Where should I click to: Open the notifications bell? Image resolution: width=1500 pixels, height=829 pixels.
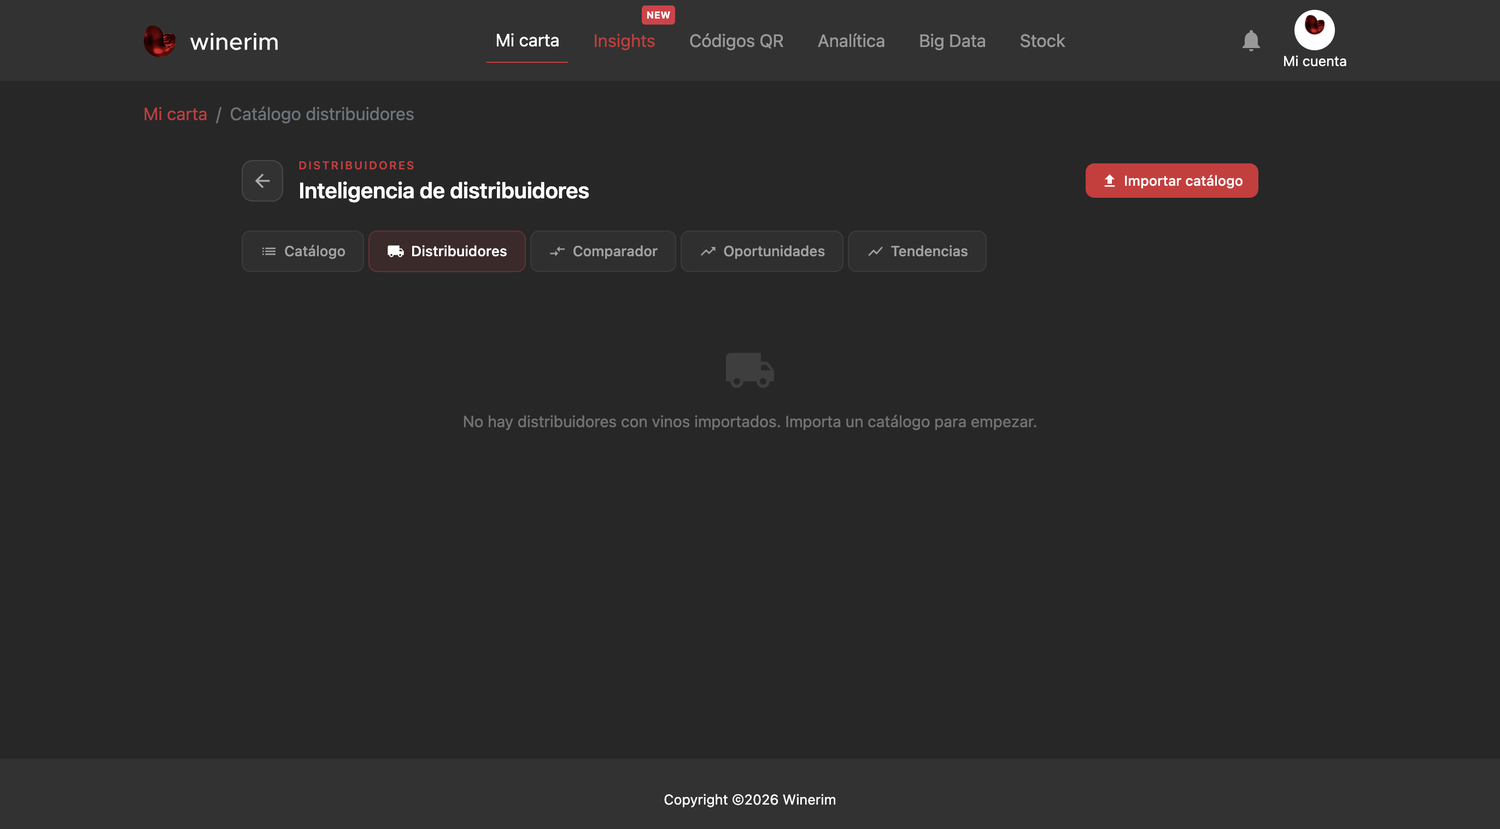[x=1251, y=41]
